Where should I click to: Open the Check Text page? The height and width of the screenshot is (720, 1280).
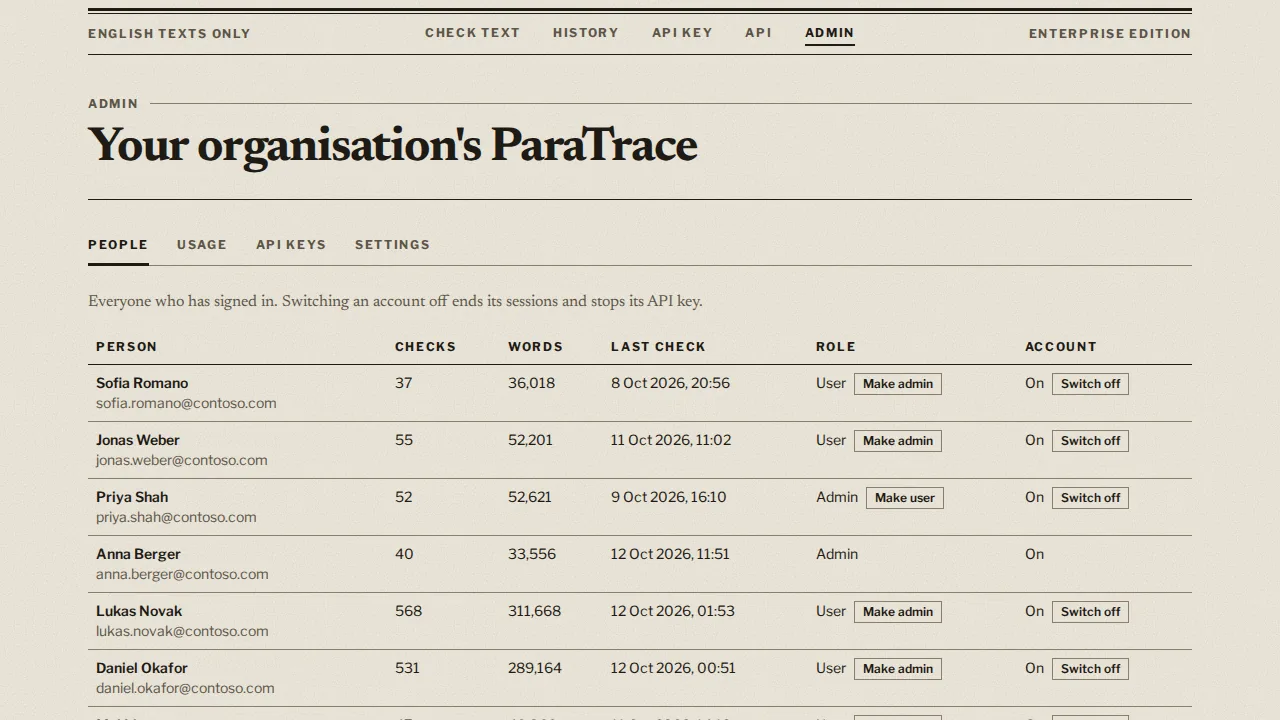[x=472, y=33]
